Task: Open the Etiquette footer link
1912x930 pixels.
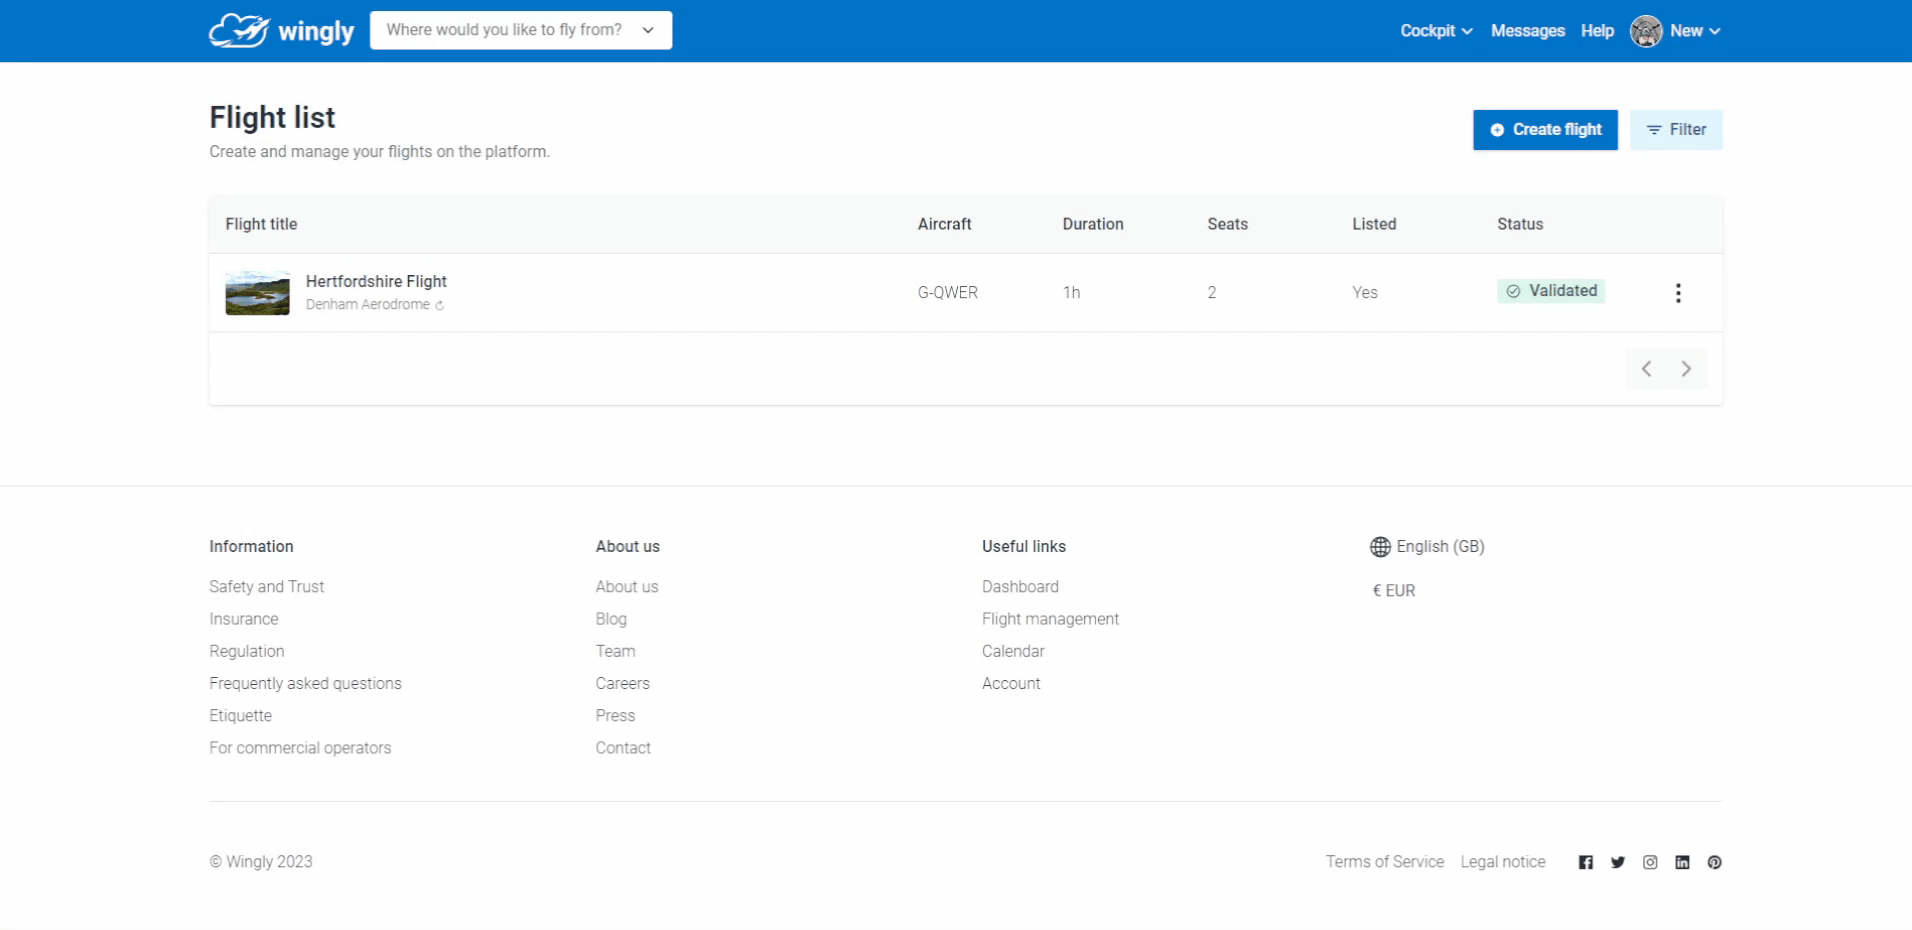Action: tap(240, 716)
